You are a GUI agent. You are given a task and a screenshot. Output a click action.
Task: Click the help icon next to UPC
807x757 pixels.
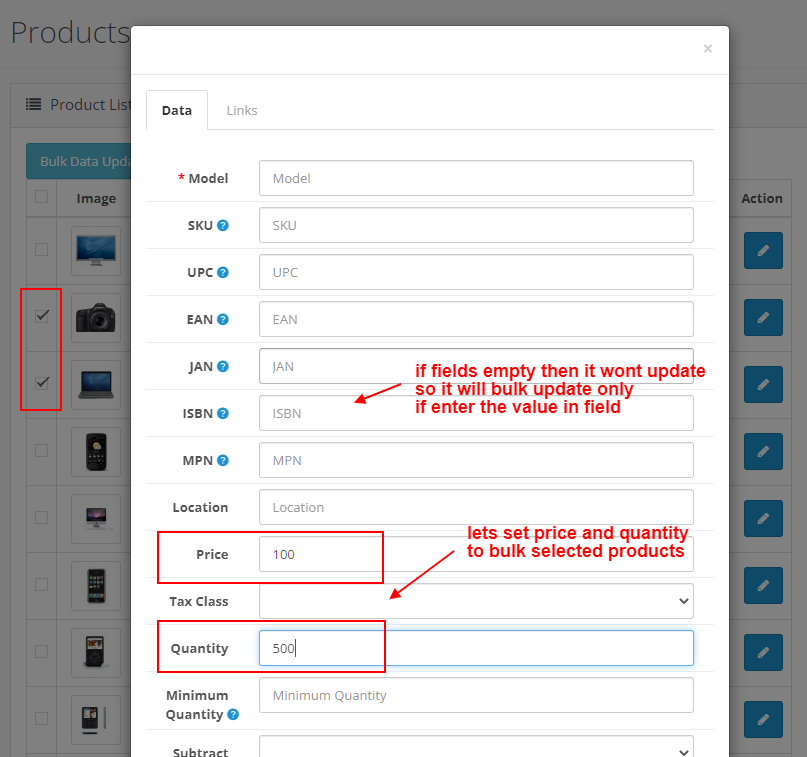click(223, 273)
